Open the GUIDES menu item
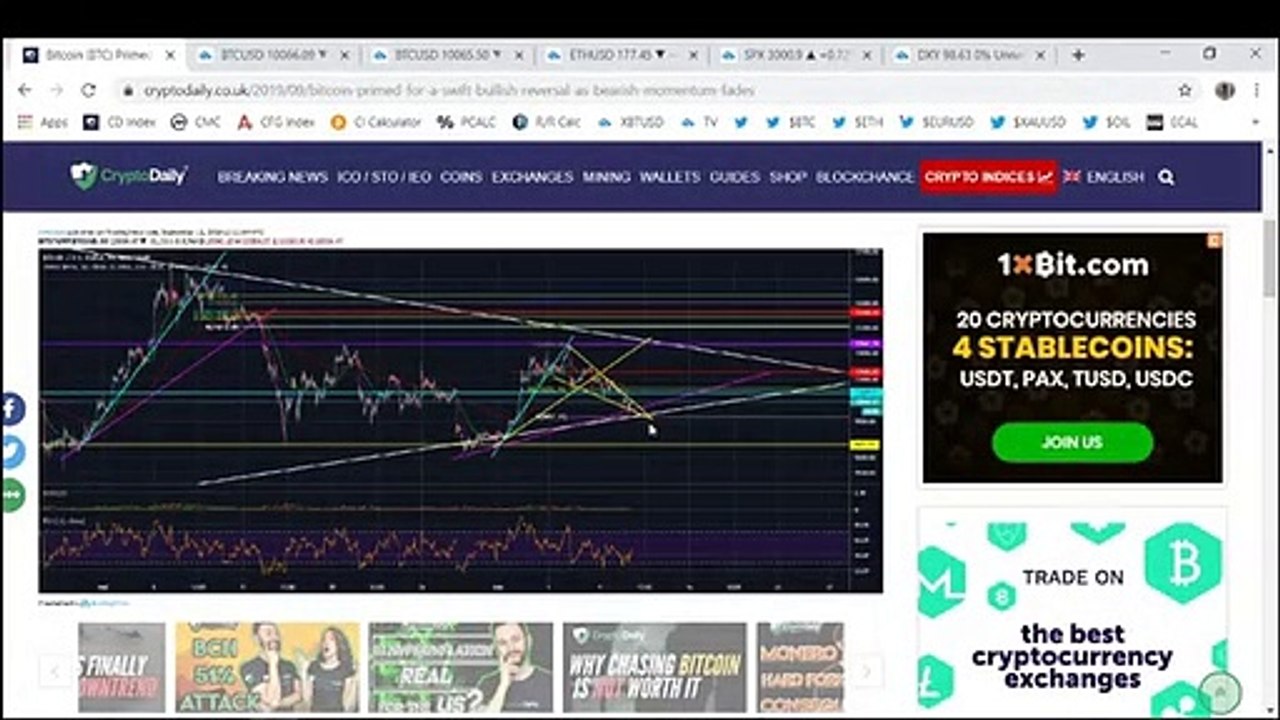 click(735, 177)
